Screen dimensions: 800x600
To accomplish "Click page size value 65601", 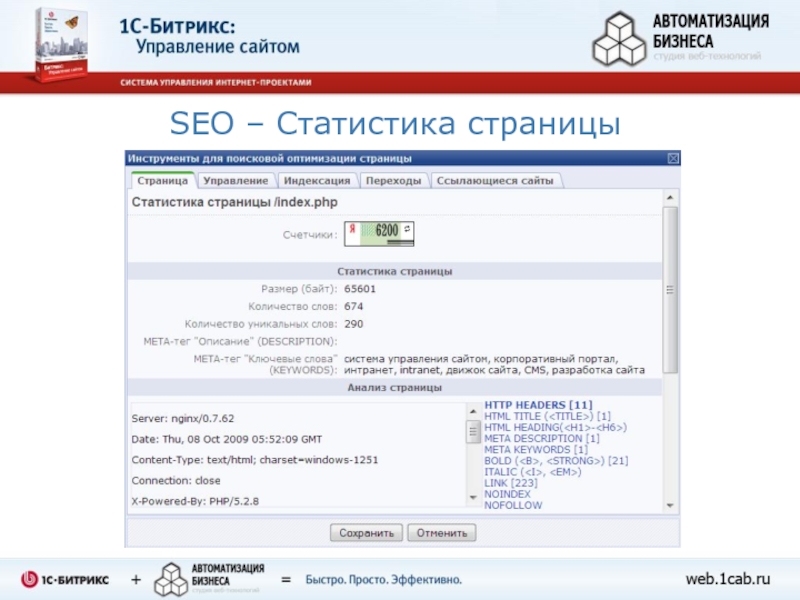I will coord(360,289).
